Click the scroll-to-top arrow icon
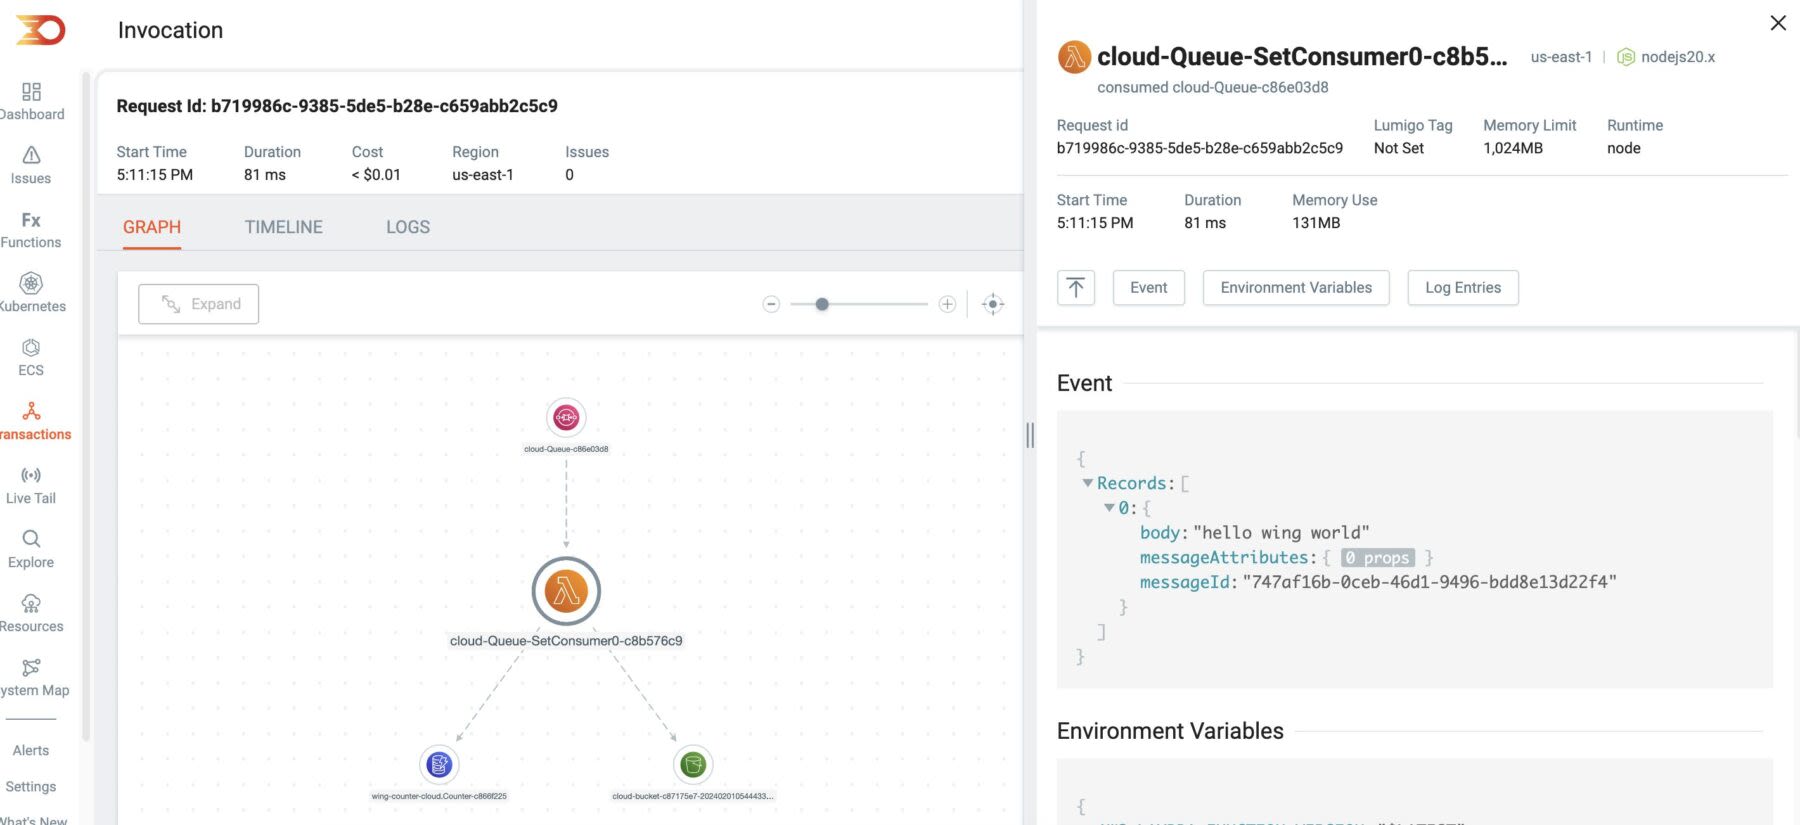The width and height of the screenshot is (1800, 825). pyautogui.click(x=1076, y=288)
